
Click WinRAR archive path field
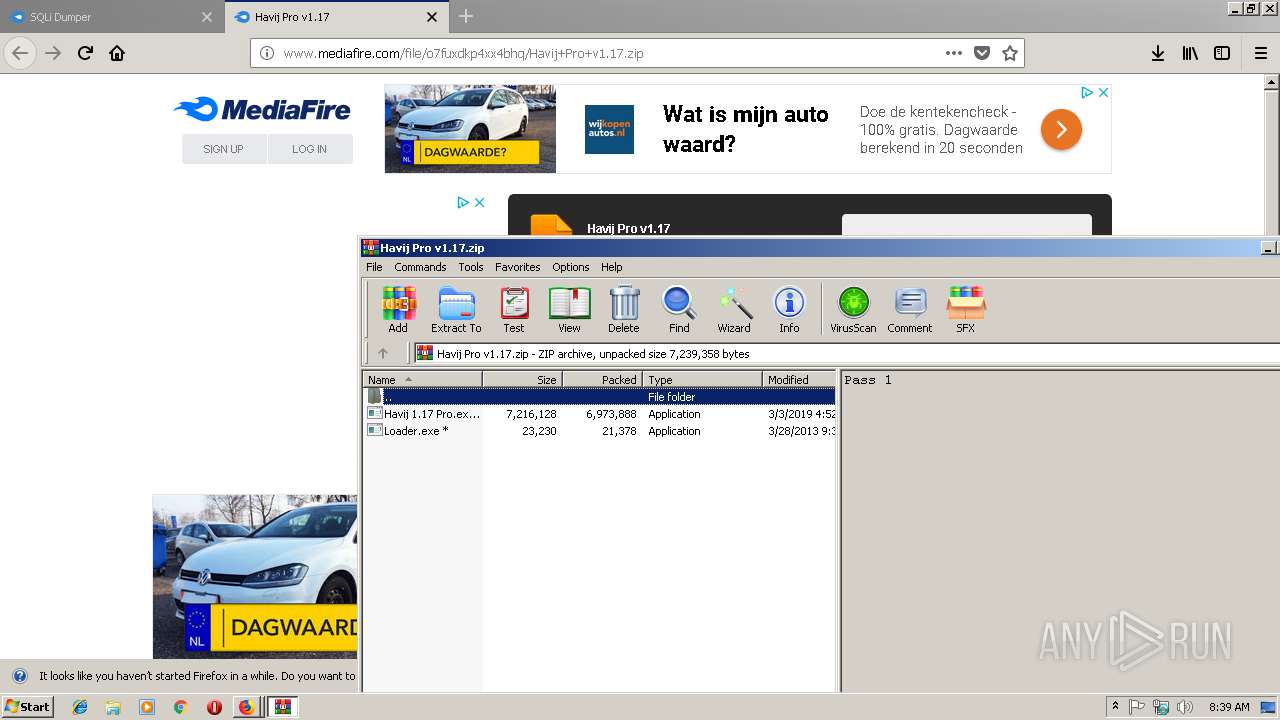(846, 353)
